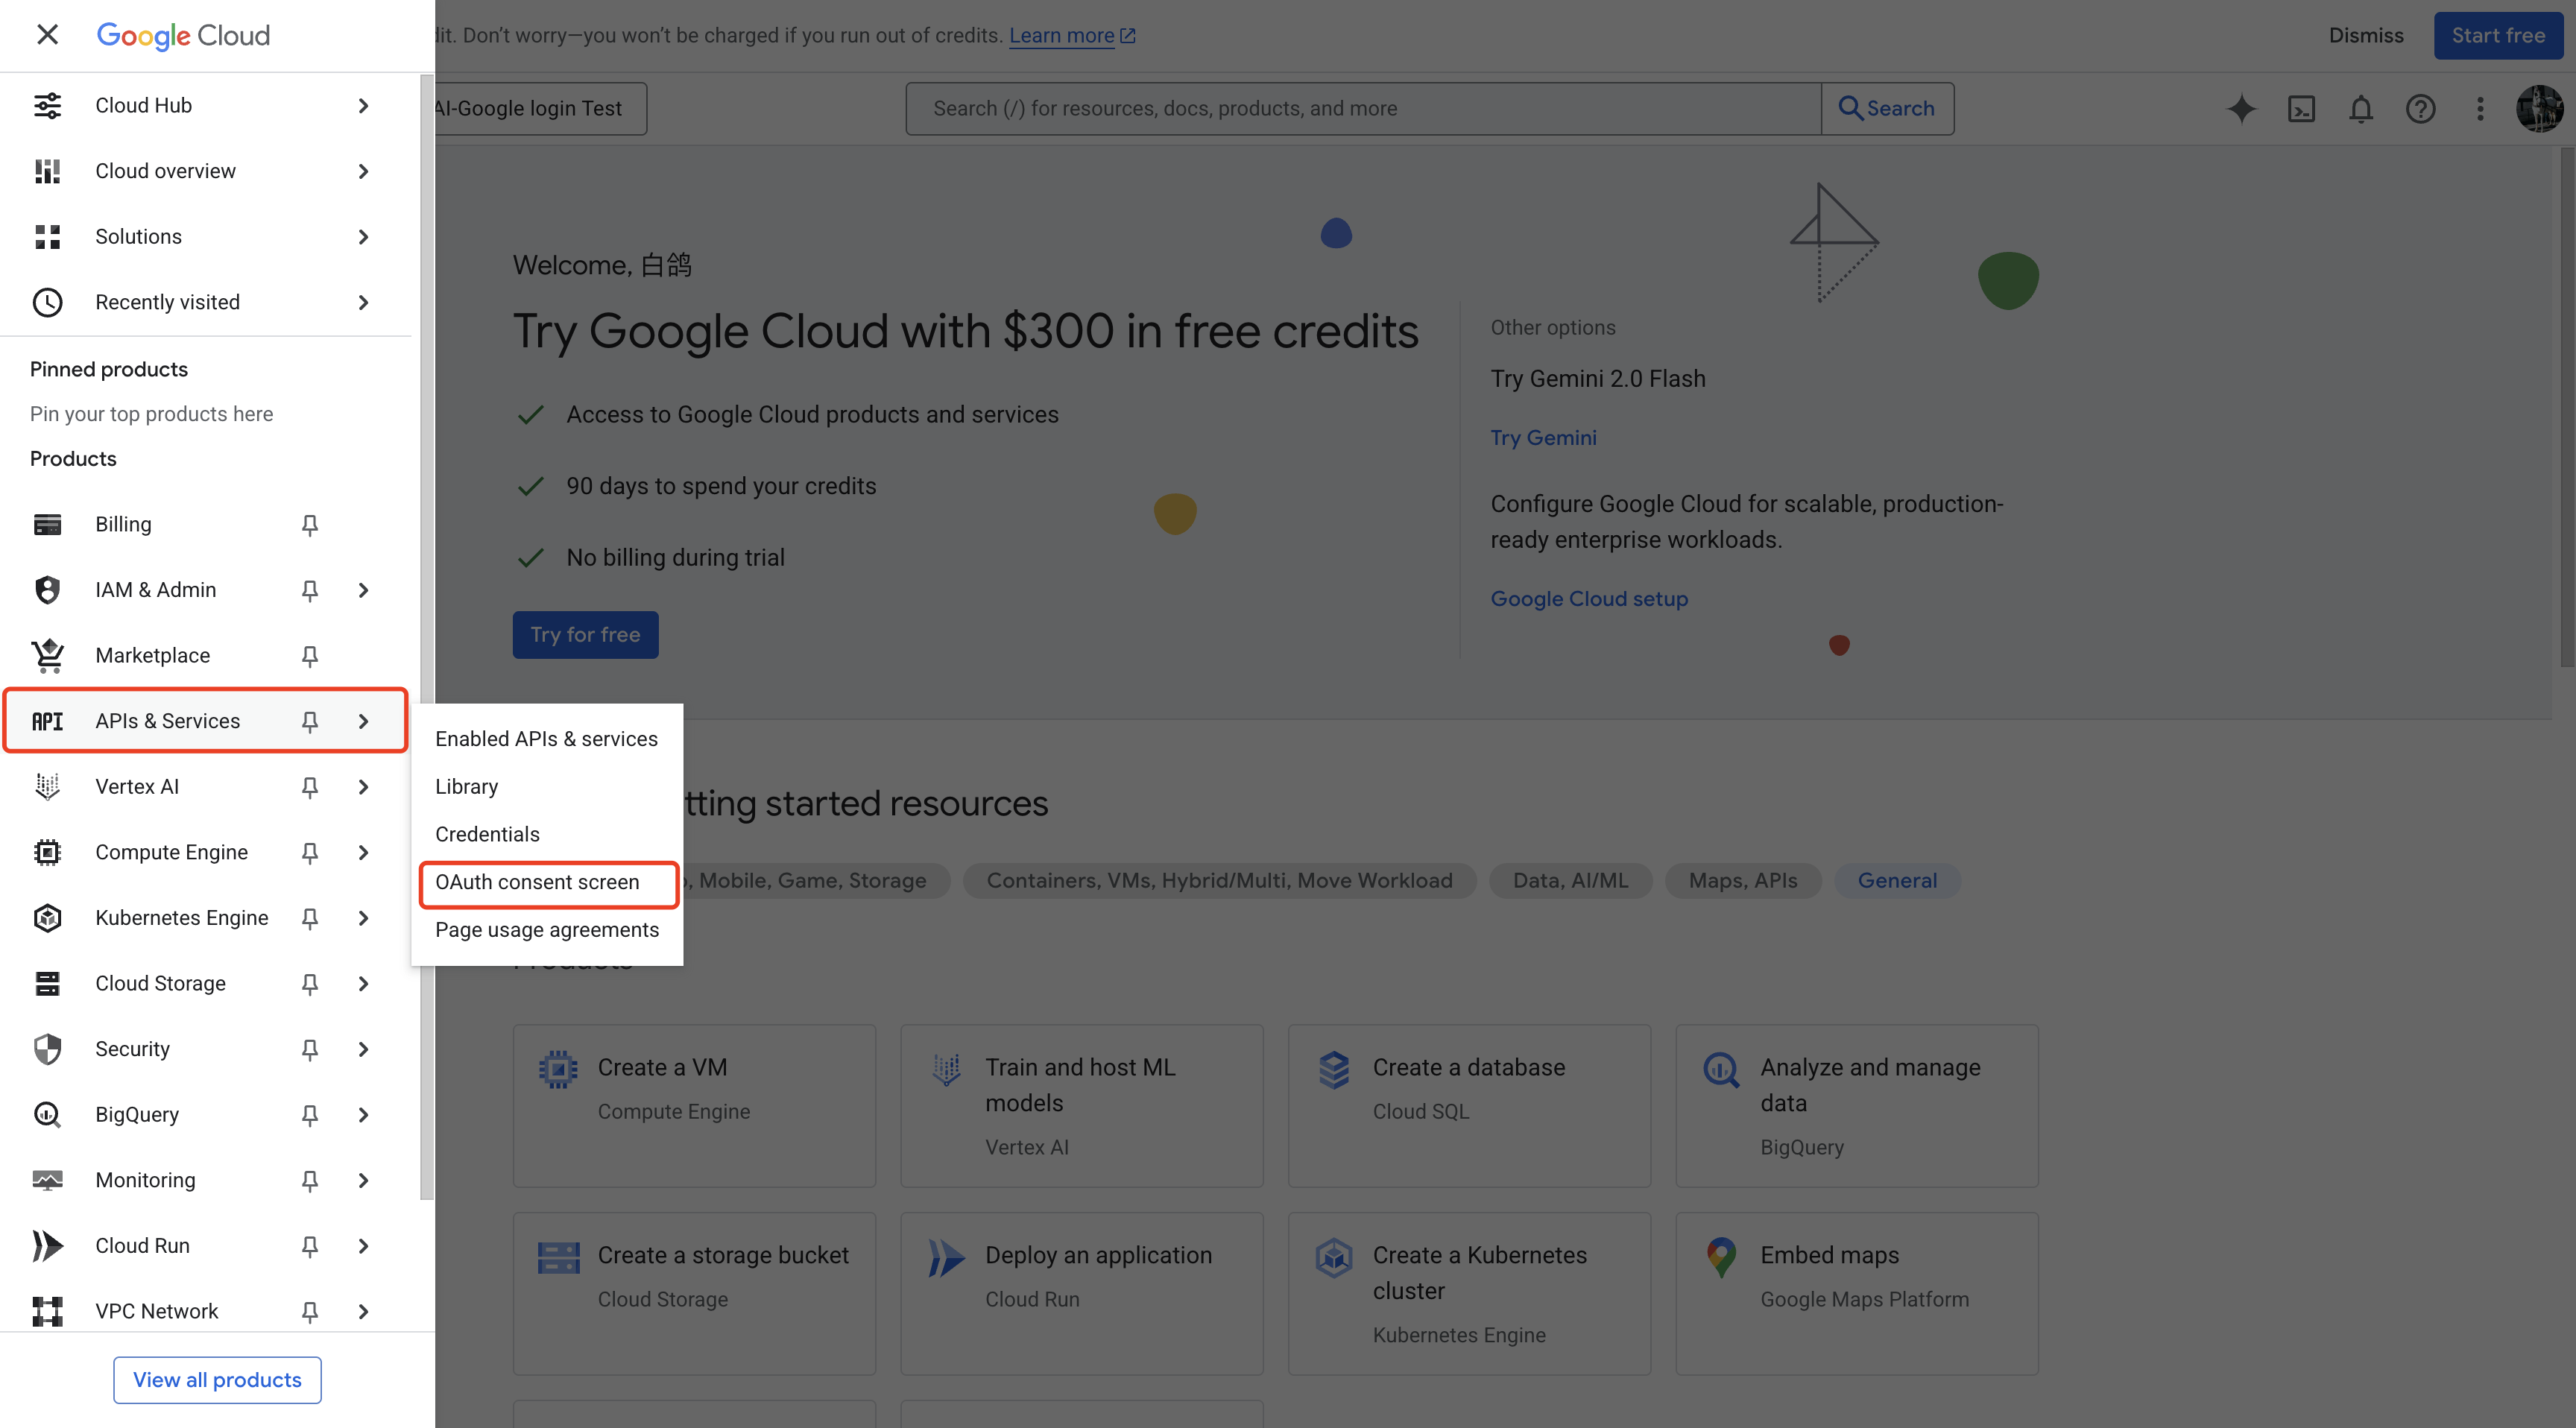Open the three-dot settings menu
Screen dimensions: 2576x1428
coord(2479,108)
